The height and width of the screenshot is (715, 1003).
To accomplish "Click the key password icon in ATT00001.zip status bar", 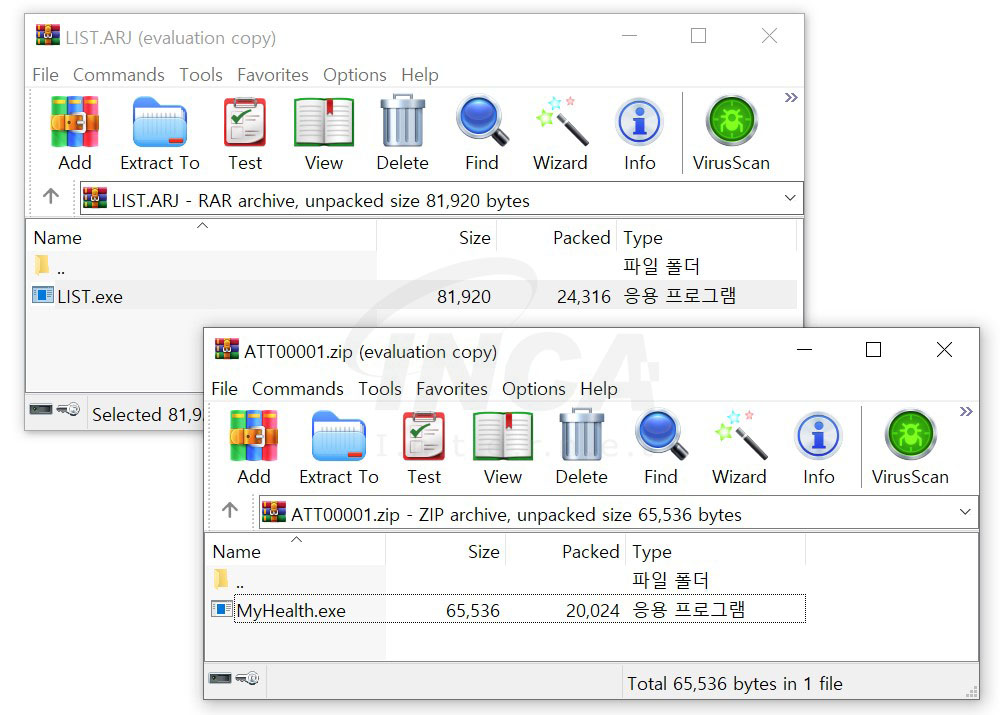I will (x=247, y=678).
